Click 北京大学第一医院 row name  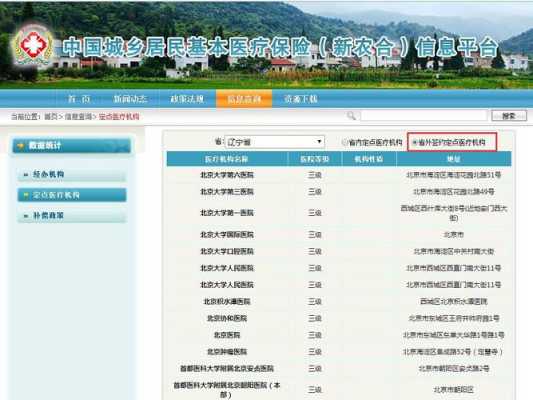pyautogui.click(x=227, y=213)
